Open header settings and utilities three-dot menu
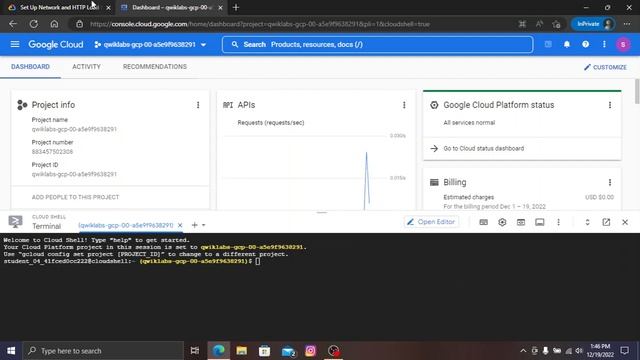The image size is (640, 360). (604, 44)
